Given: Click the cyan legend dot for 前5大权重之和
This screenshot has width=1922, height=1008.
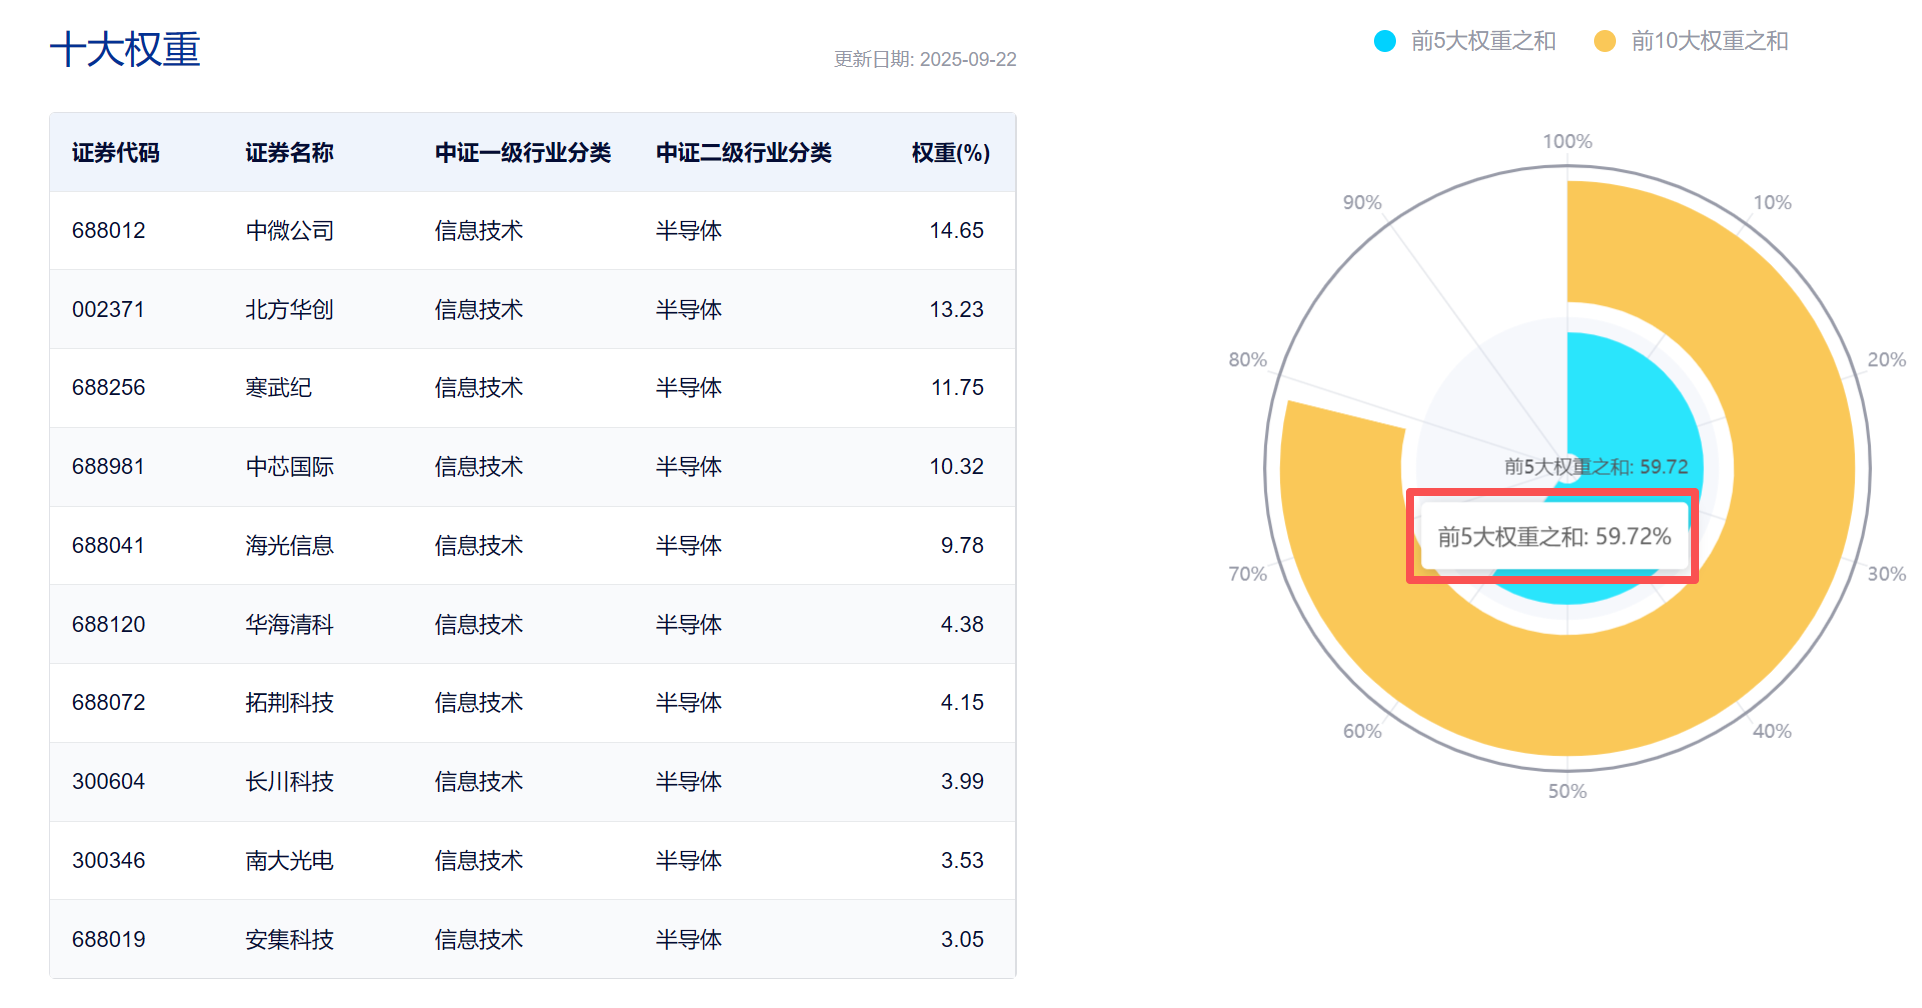Looking at the screenshot, I should pyautogui.click(x=1385, y=41).
